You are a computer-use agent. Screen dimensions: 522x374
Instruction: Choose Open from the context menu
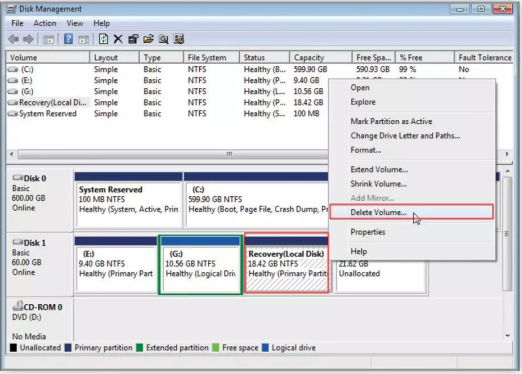(x=412, y=88)
